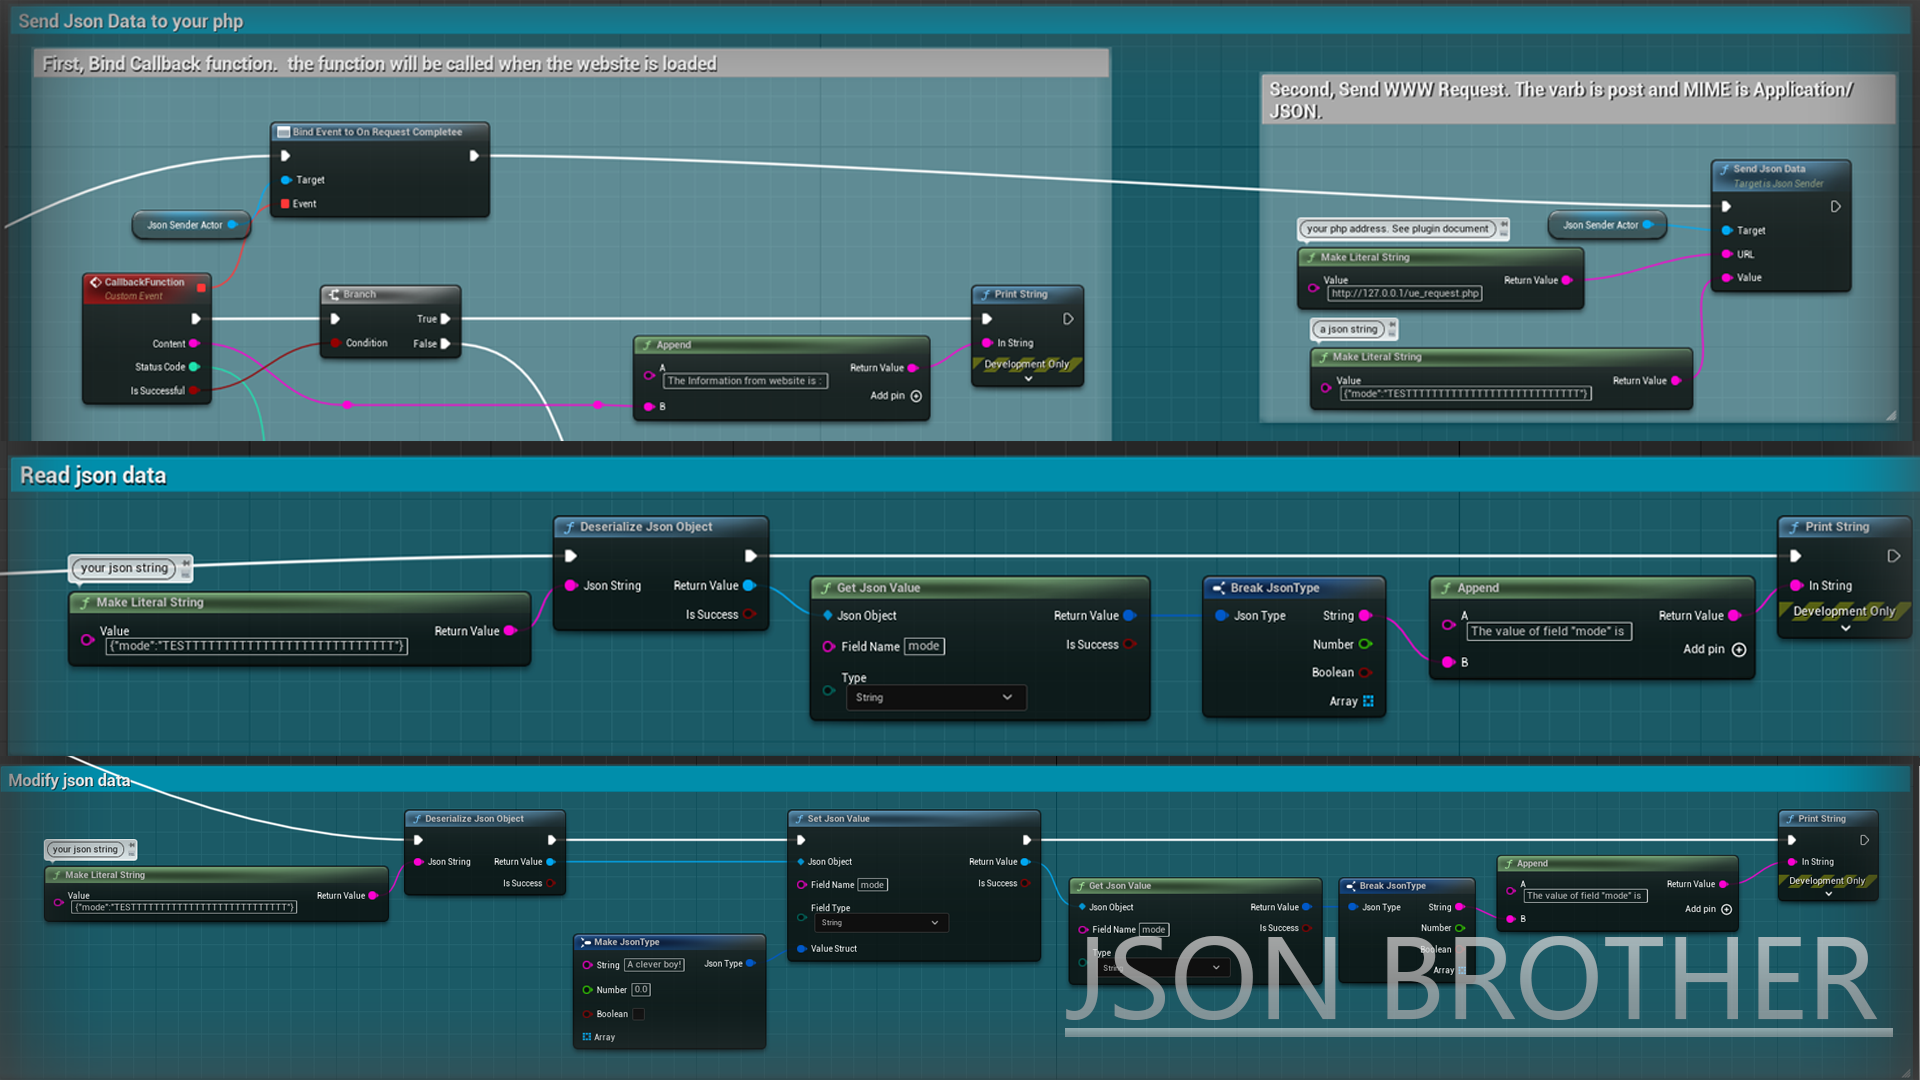Open the Field Type dropdown on Set Json Value

(x=881, y=922)
